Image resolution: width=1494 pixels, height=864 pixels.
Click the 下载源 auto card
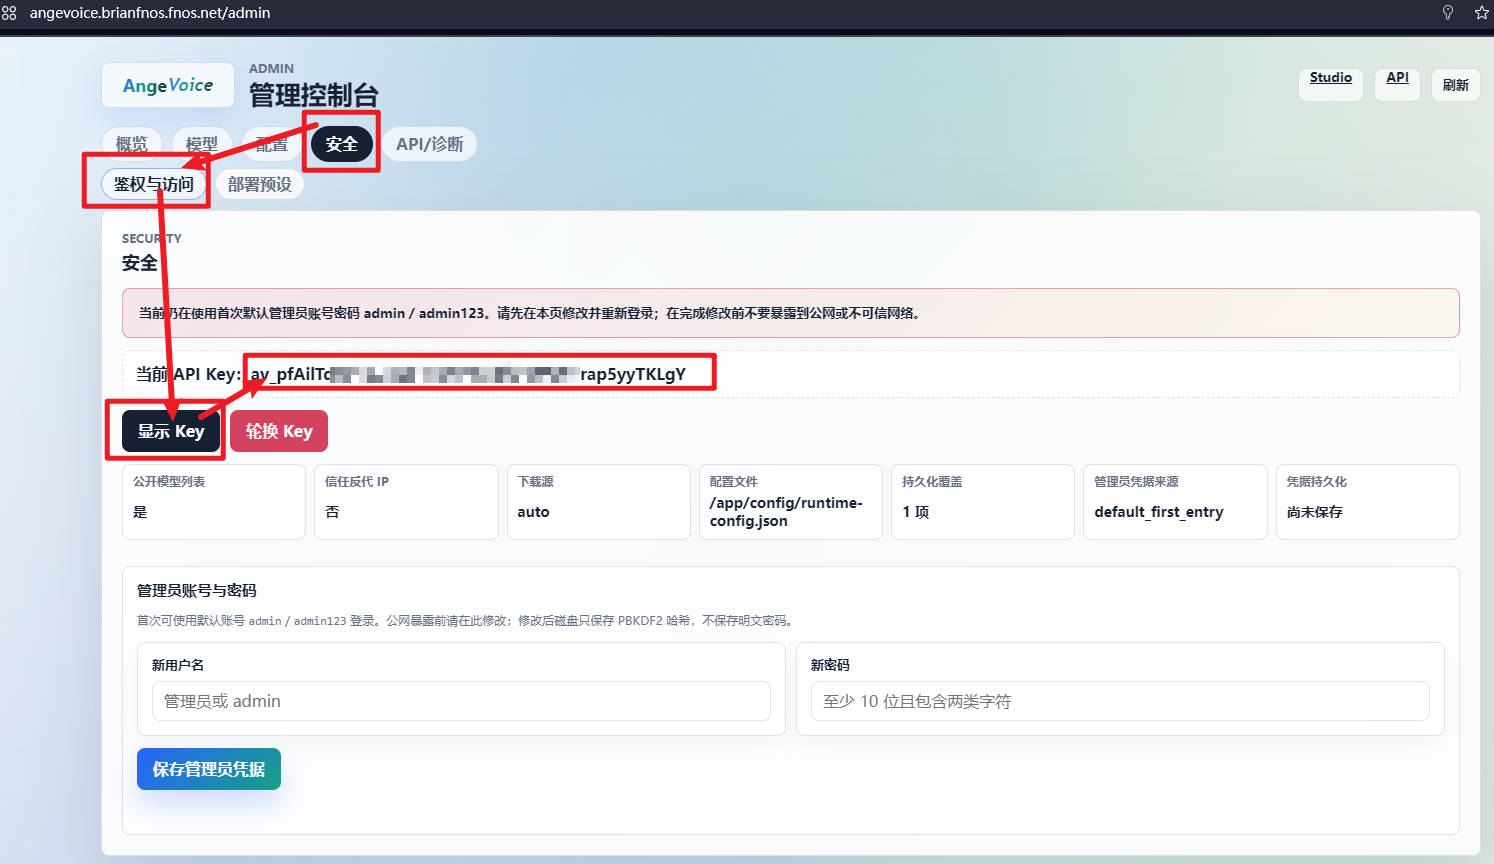(598, 502)
